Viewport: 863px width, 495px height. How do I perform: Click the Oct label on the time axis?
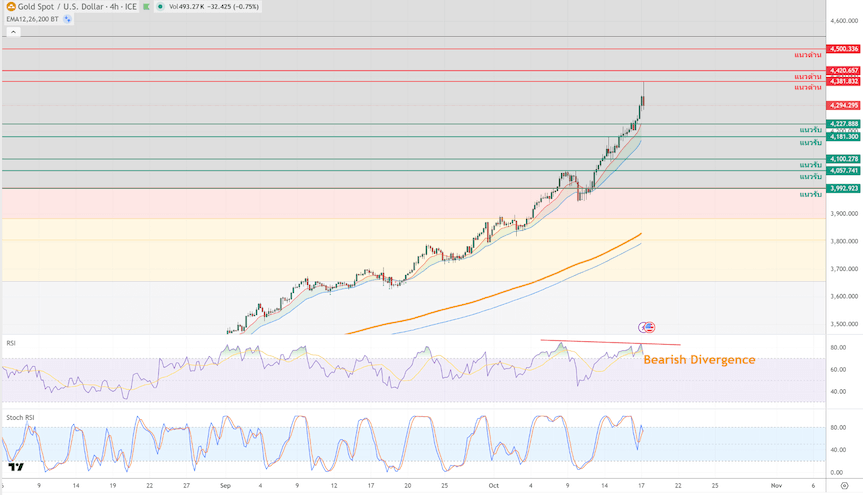[494, 484]
